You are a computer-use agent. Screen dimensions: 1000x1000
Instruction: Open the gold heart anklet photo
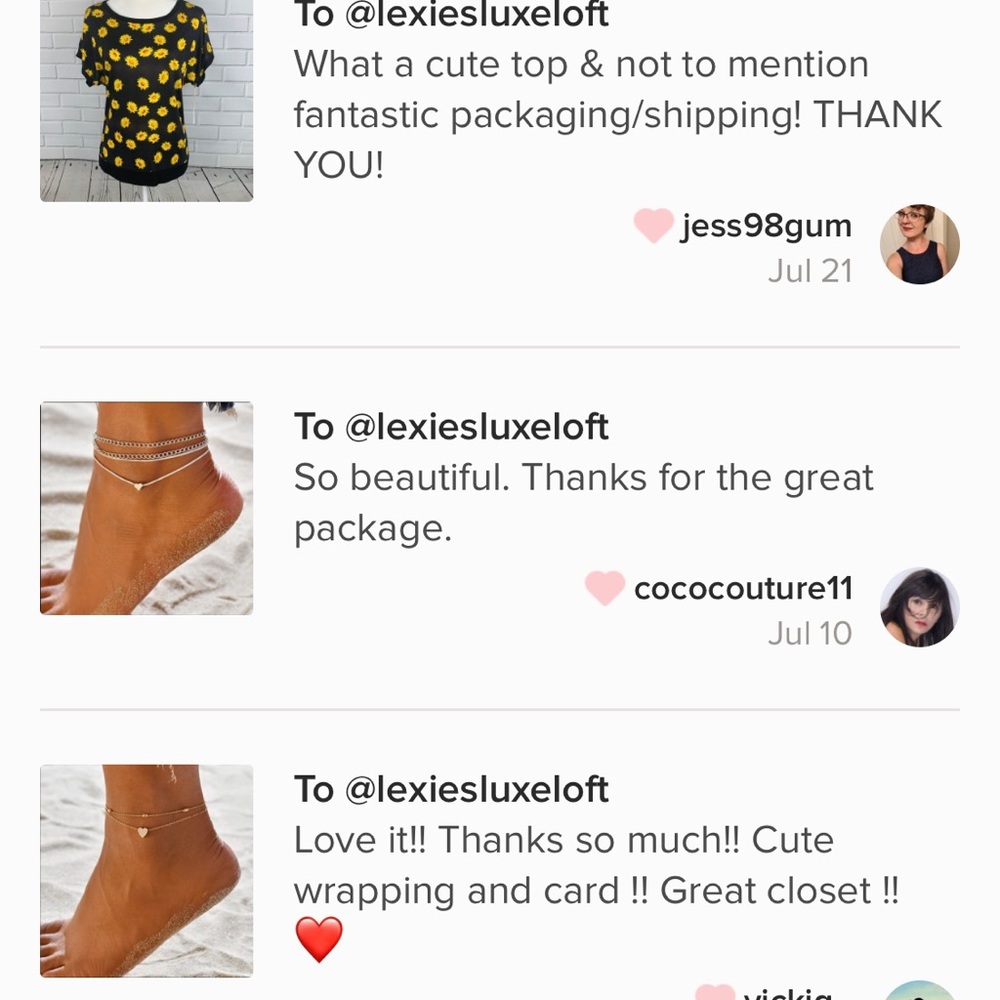coord(147,871)
